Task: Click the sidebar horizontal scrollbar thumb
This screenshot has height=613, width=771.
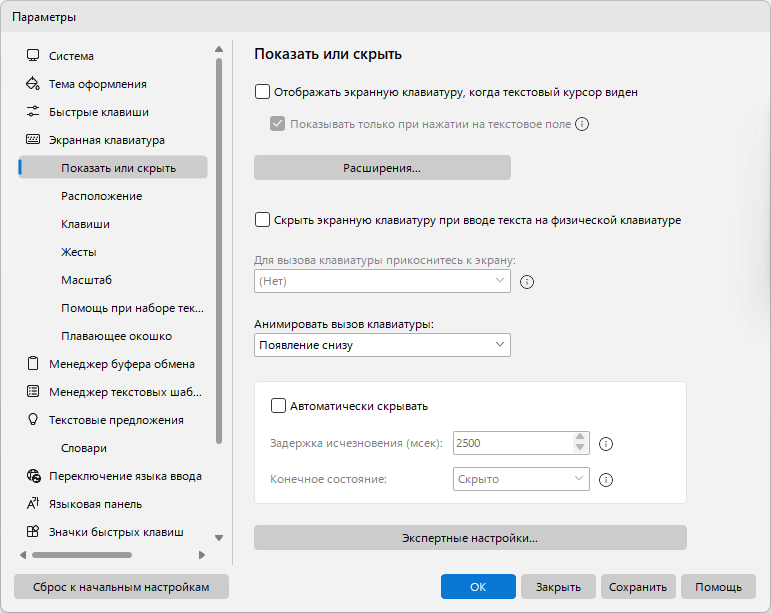Action: tap(82, 555)
